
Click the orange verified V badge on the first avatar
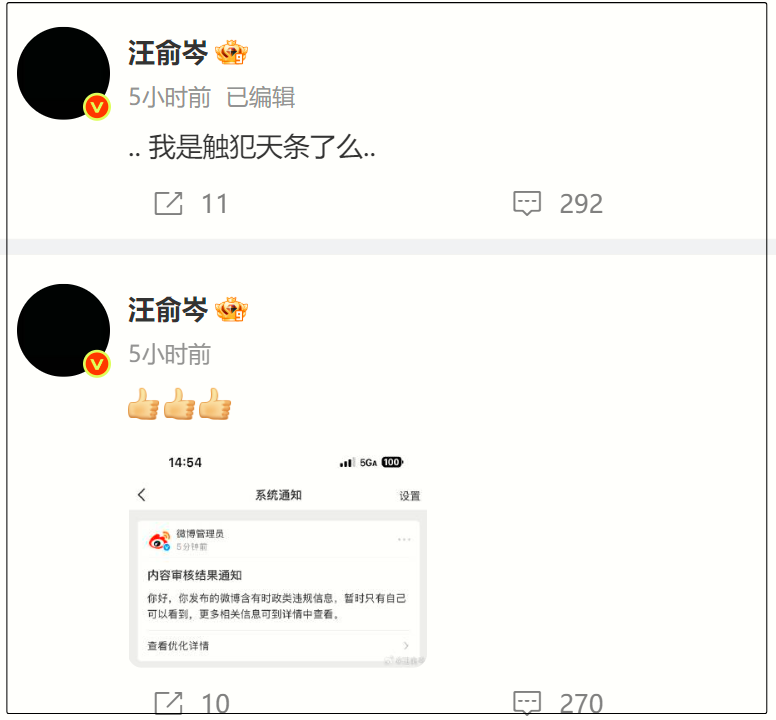(97, 106)
